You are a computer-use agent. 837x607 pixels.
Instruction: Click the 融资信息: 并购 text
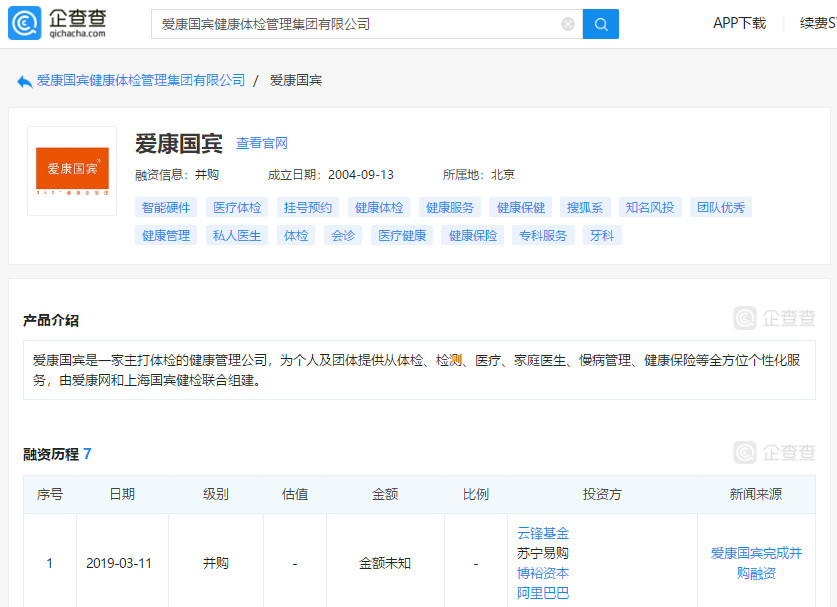177,175
